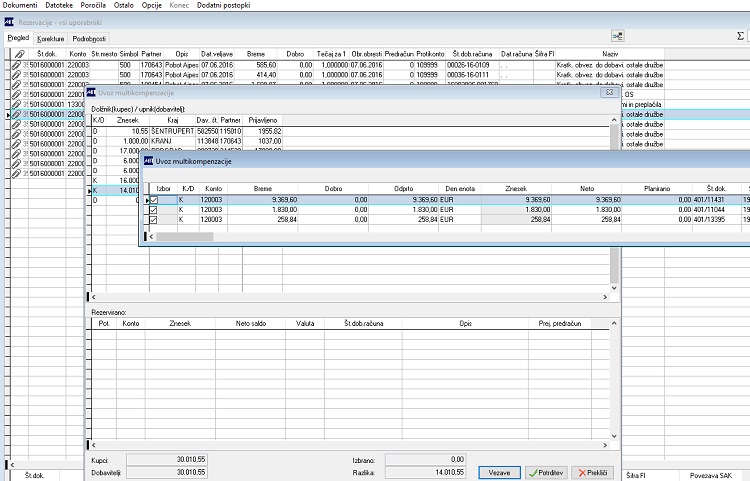Image resolution: width=750 pixels, height=481 pixels.
Task: Uncheck Izbor checkbox for the 9.369,60 row
Action: [154, 200]
